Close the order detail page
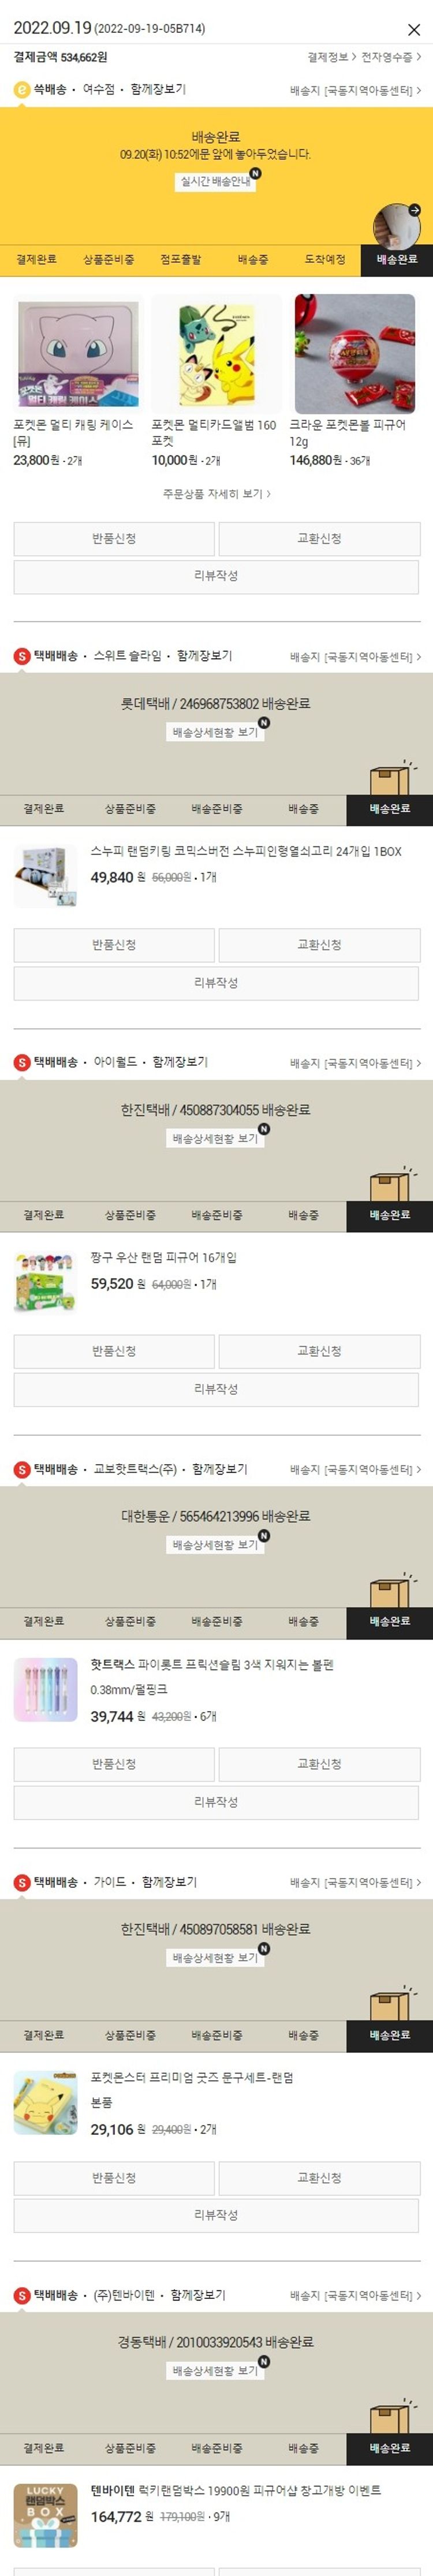 coord(413,30)
